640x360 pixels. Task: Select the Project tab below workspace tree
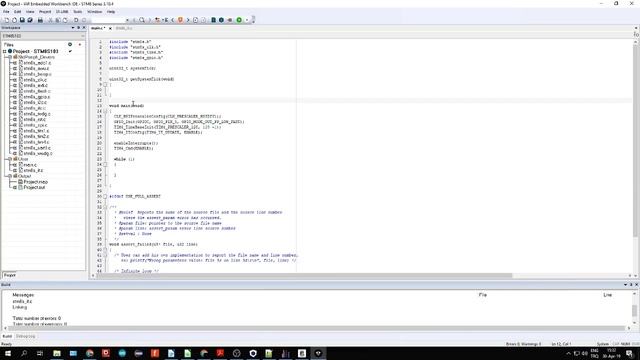10,275
